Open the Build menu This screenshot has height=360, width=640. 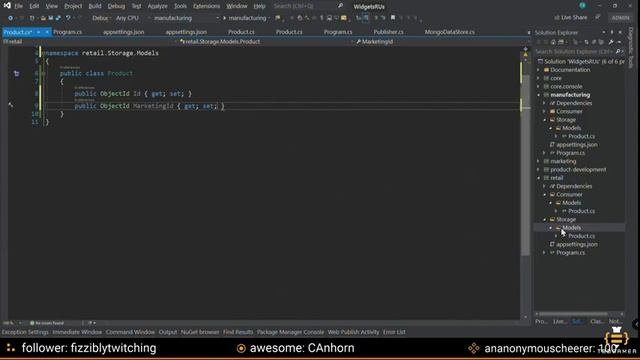click(x=95, y=6)
